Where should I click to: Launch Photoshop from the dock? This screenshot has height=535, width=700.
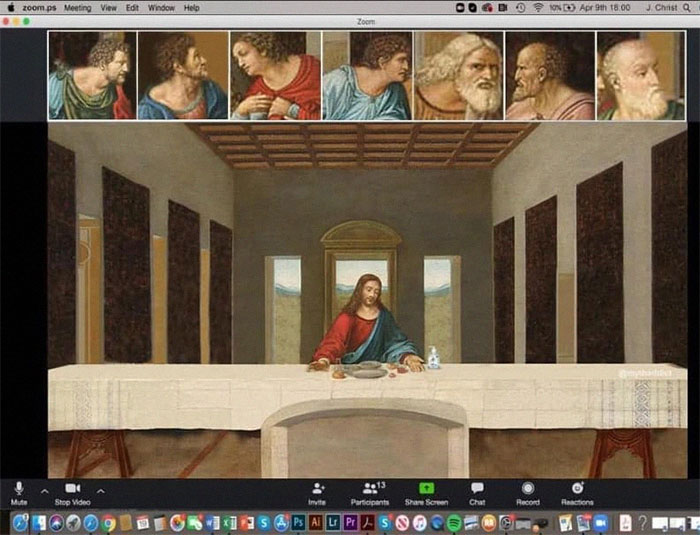297,522
